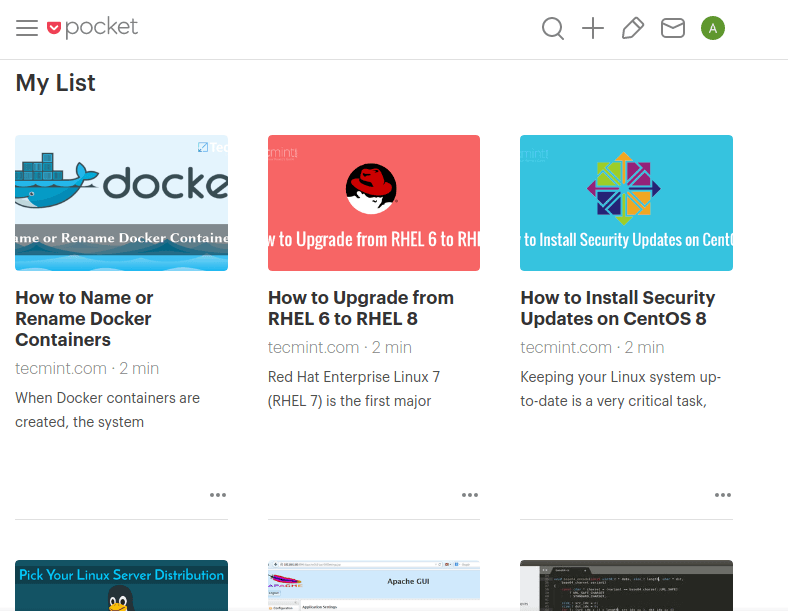Open the Apache GUI thumbnail
The image size is (788, 611).
click(374, 585)
